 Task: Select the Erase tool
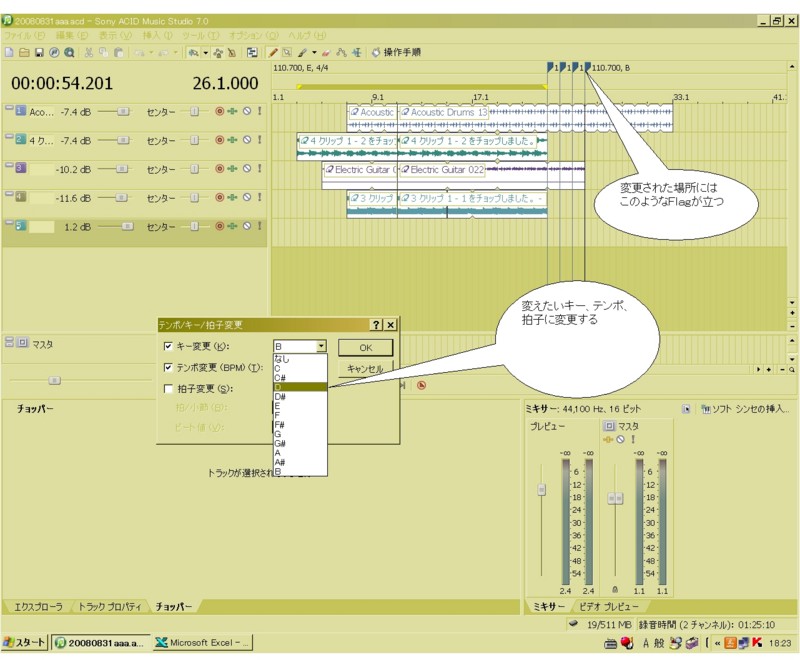[327, 53]
